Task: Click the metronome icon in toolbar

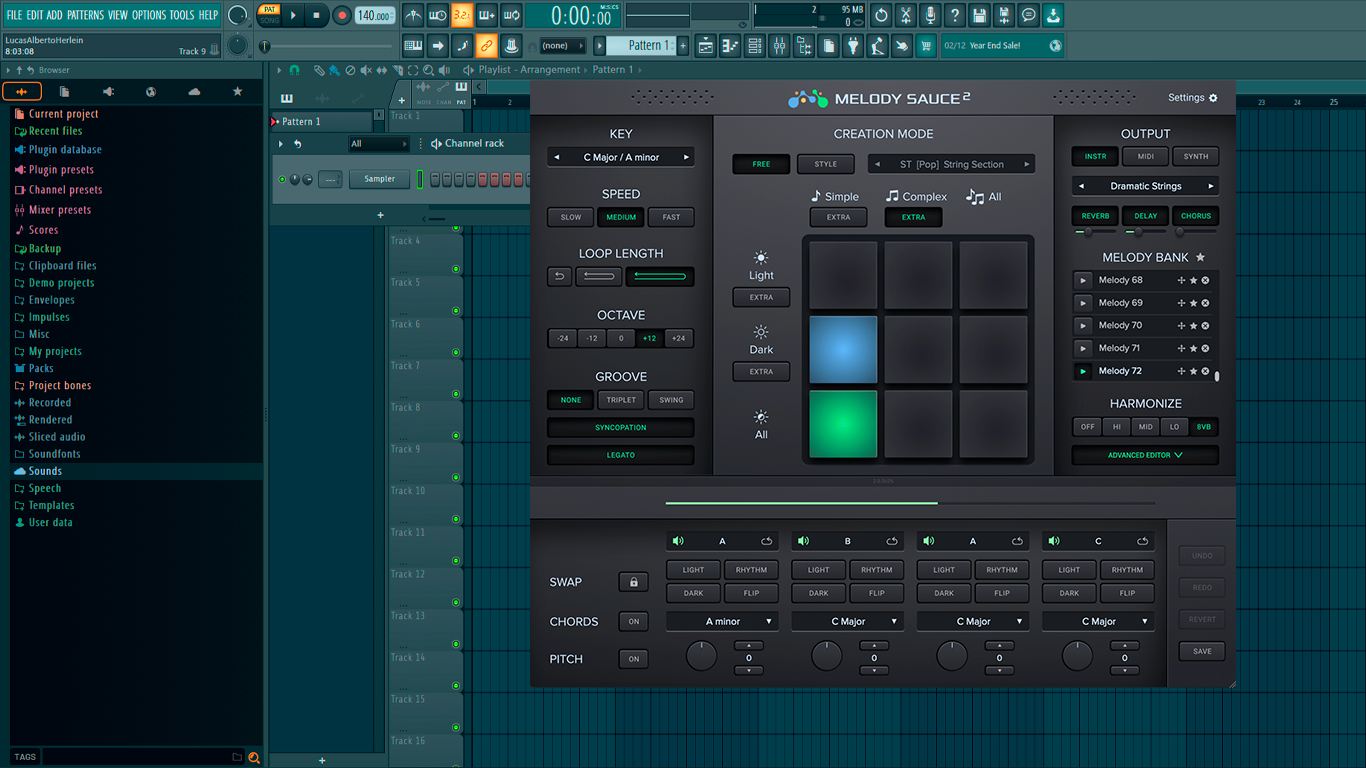Action: (x=413, y=15)
